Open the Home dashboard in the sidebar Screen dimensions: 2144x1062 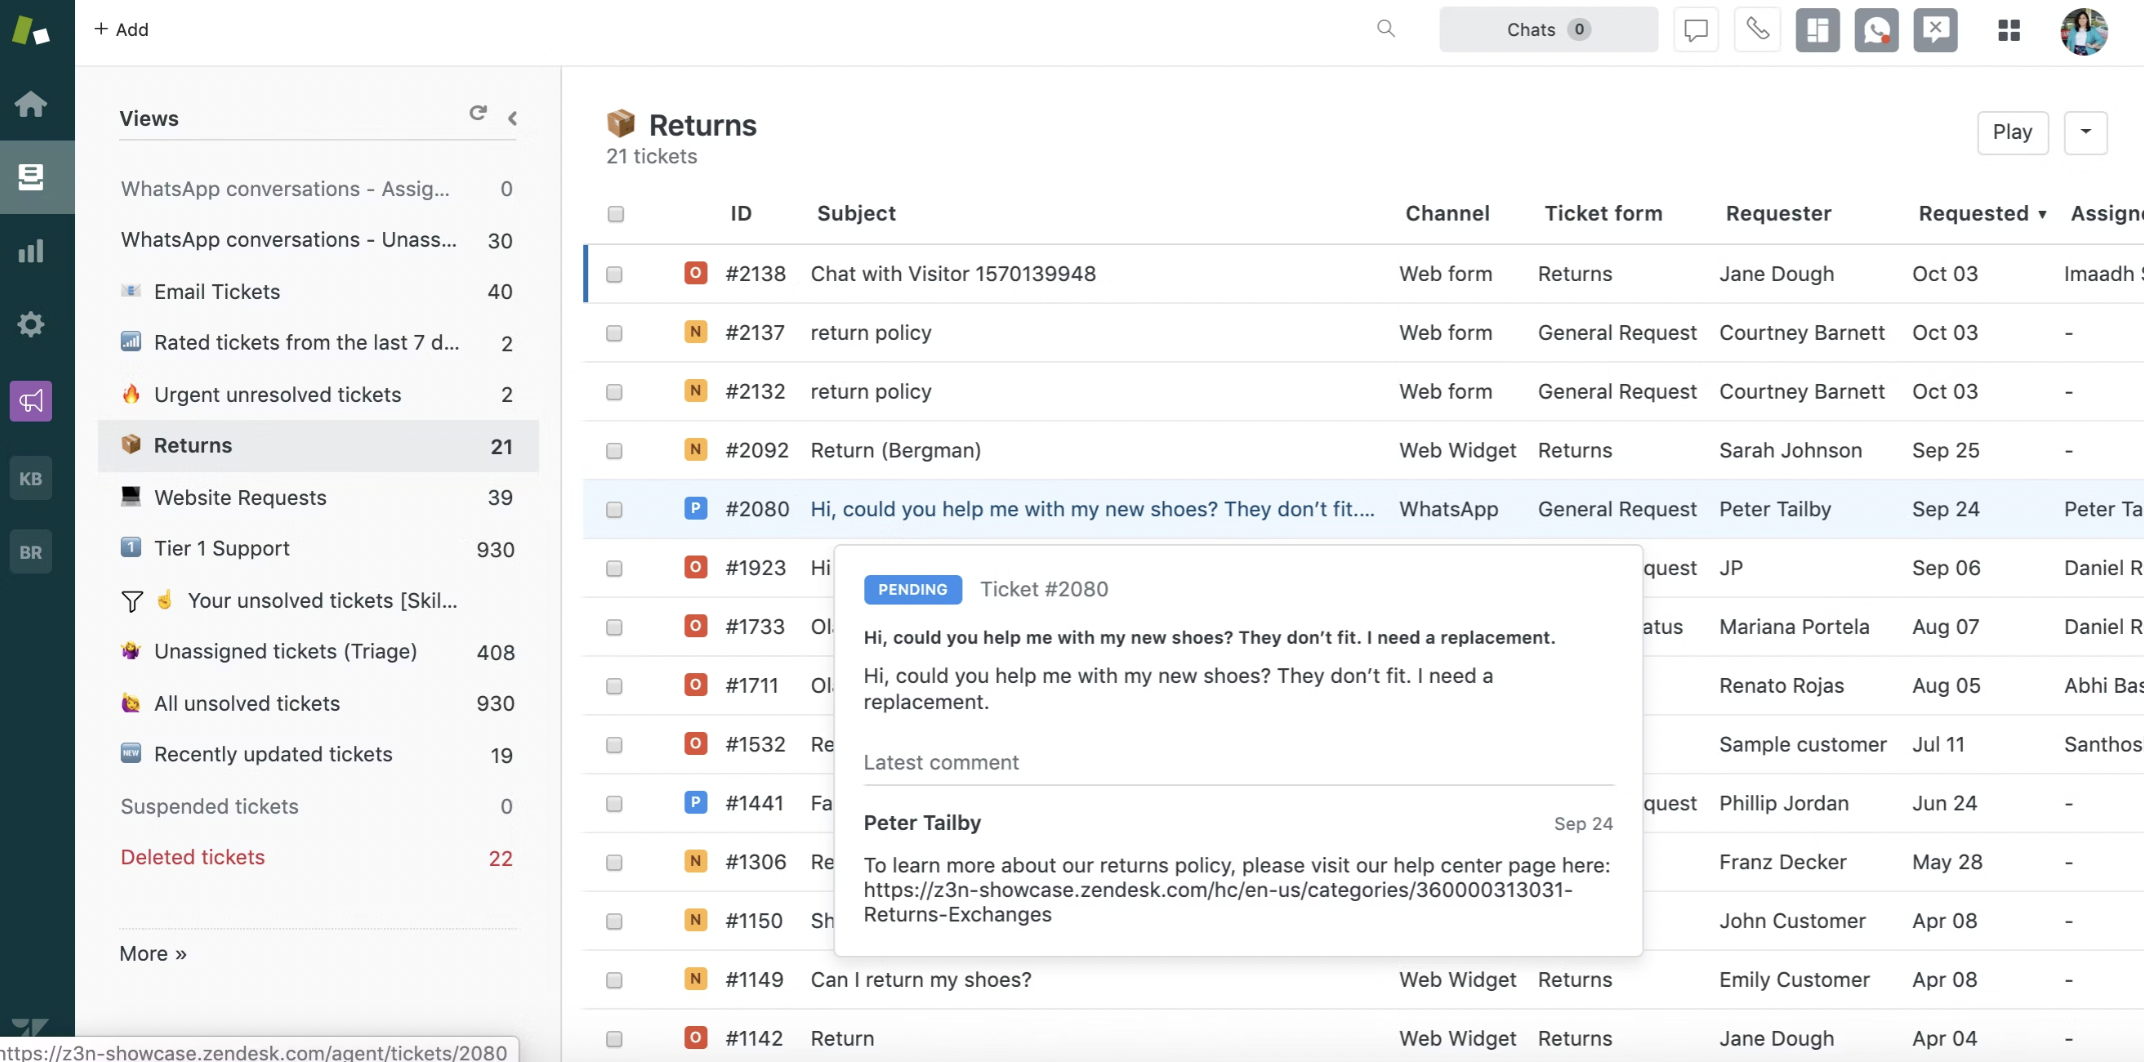[x=31, y=104]
